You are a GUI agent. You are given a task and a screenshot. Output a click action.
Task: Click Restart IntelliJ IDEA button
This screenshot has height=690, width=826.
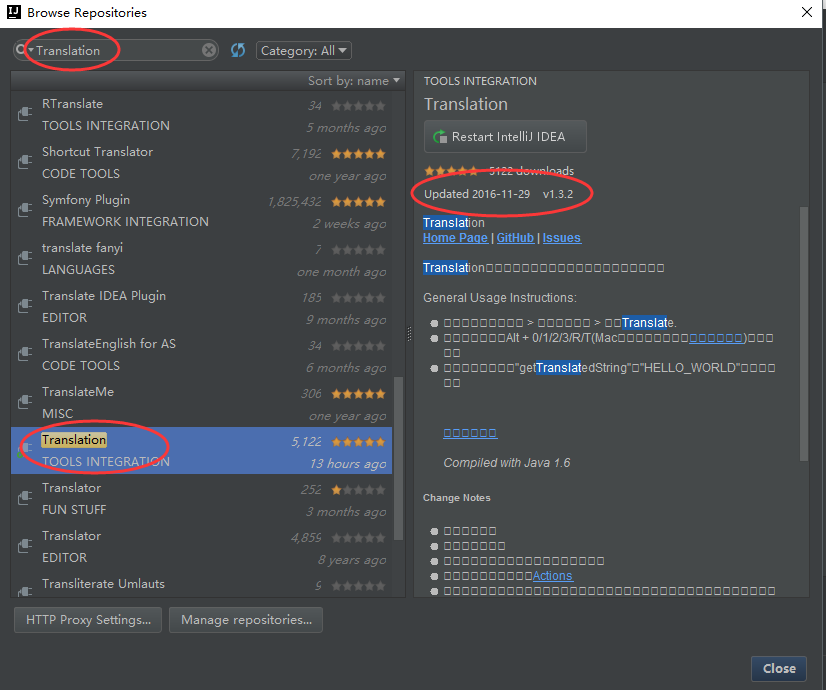(x=505, y=136)
